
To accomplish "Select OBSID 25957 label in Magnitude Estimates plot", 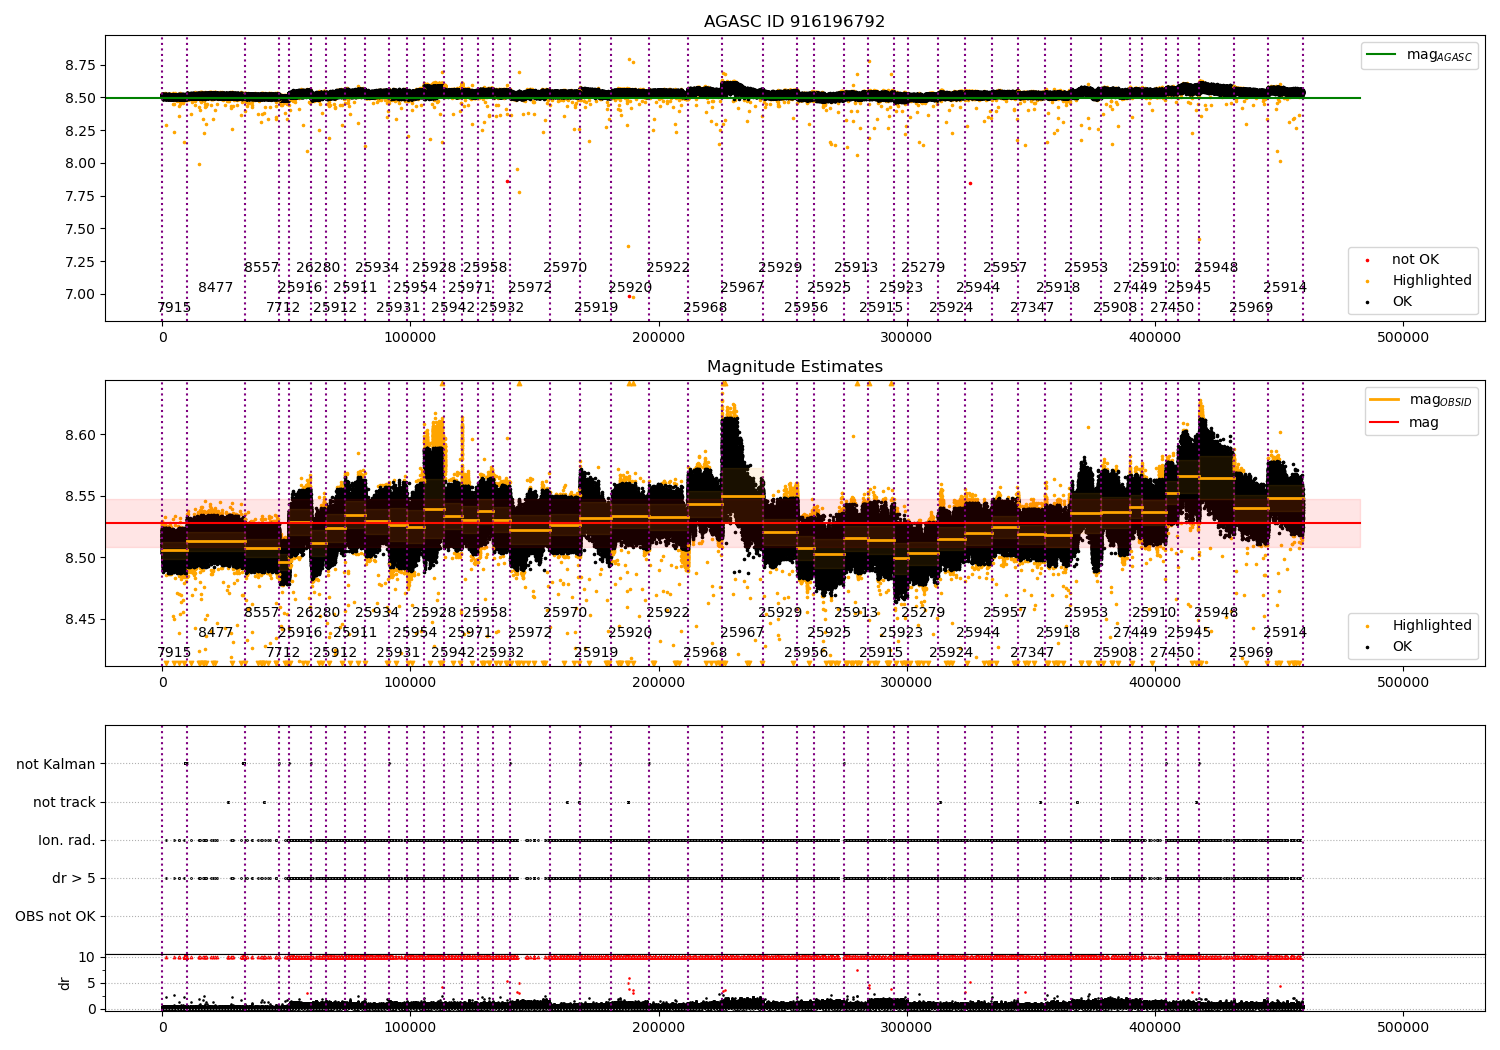I will [x=1005, y=612].
